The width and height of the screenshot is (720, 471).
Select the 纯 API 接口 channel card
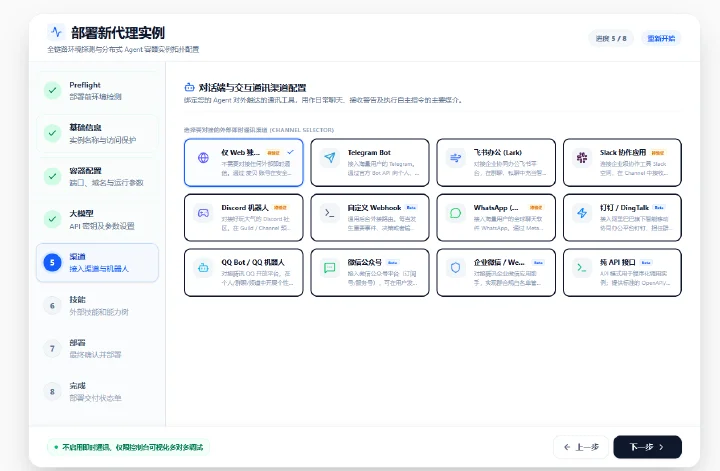tap(622, 272)
